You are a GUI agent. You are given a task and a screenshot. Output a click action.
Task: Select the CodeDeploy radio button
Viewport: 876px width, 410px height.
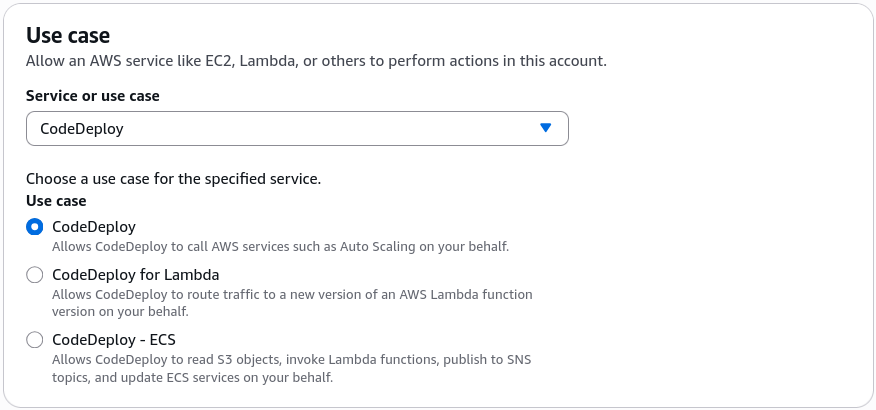pos(35,227)
